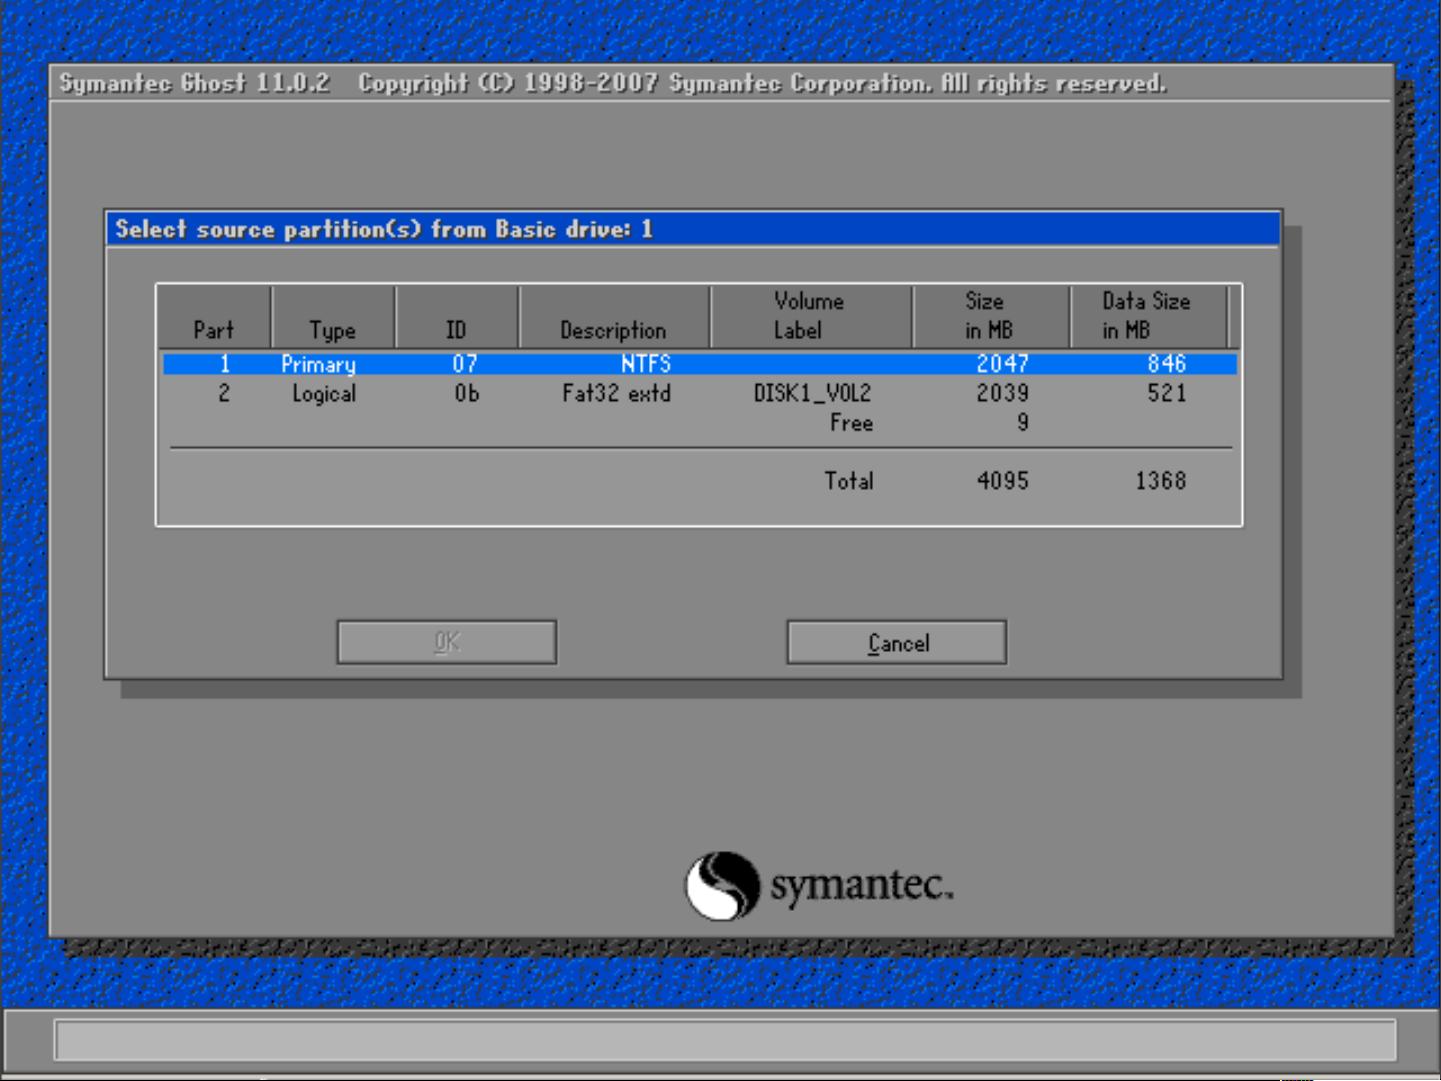Click the Logical type cell
1441x1081 pixels.
(324, 394)
